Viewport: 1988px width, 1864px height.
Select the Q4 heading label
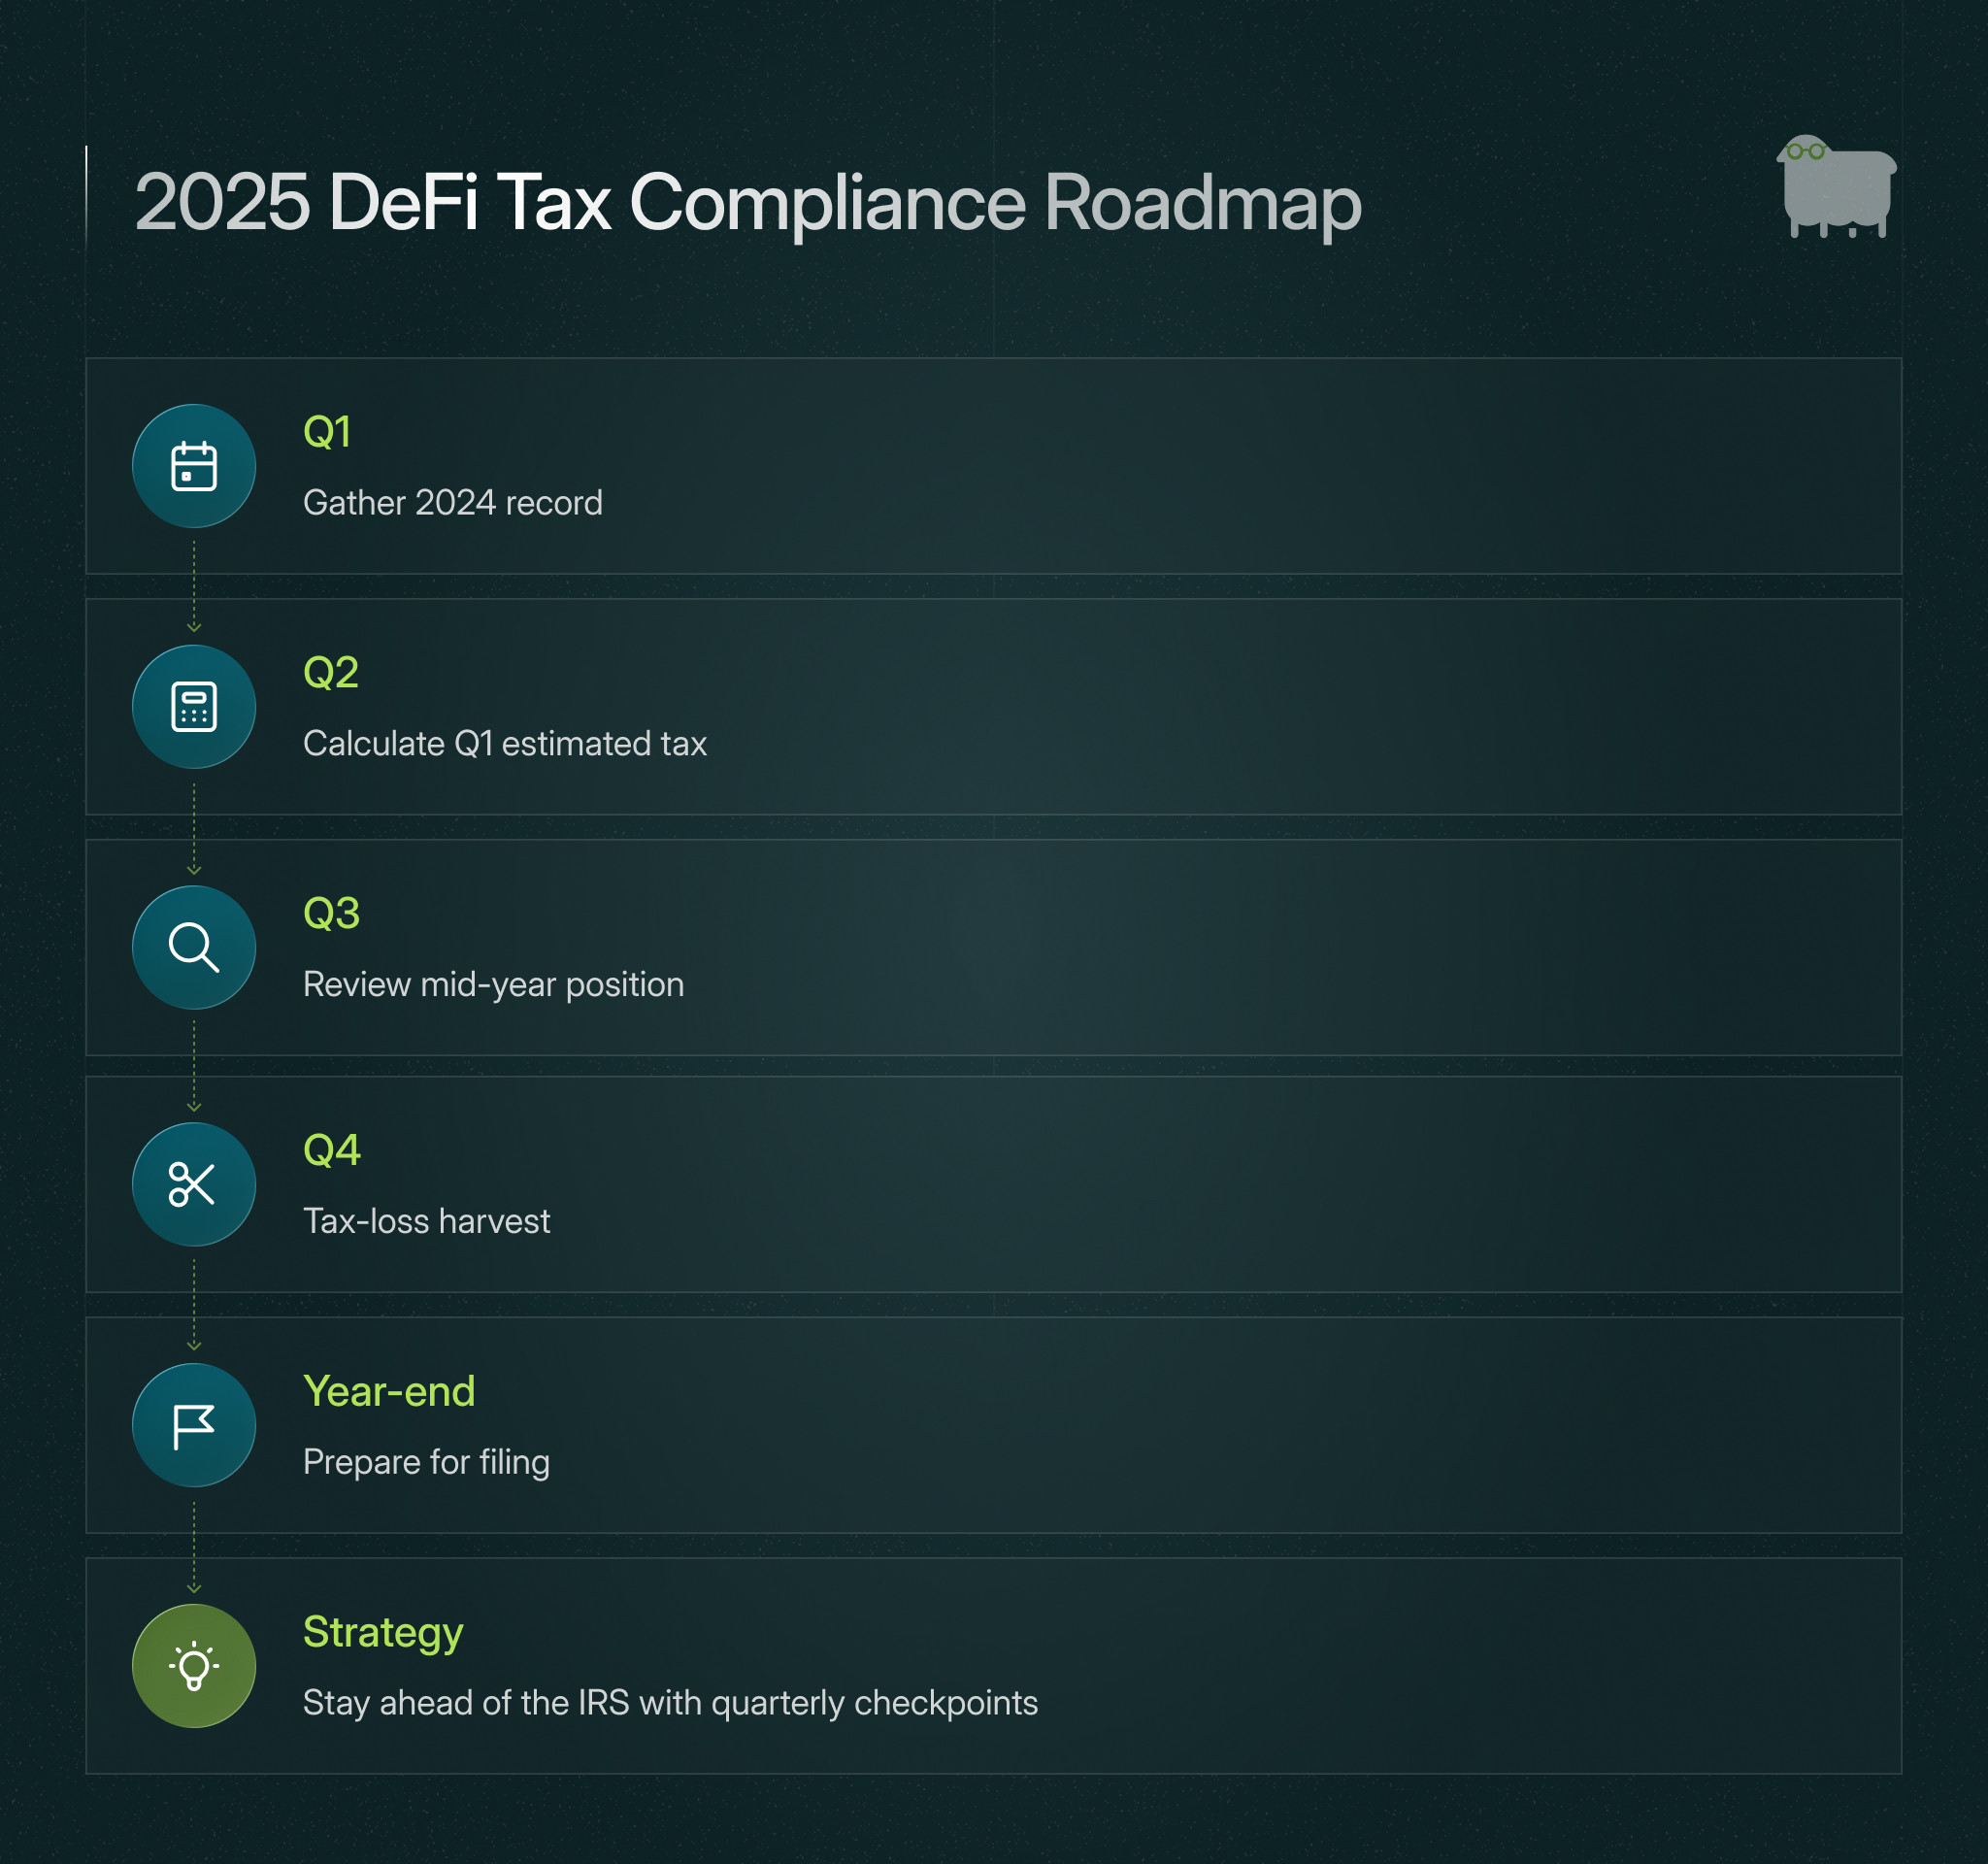[x=332, y=1152]
